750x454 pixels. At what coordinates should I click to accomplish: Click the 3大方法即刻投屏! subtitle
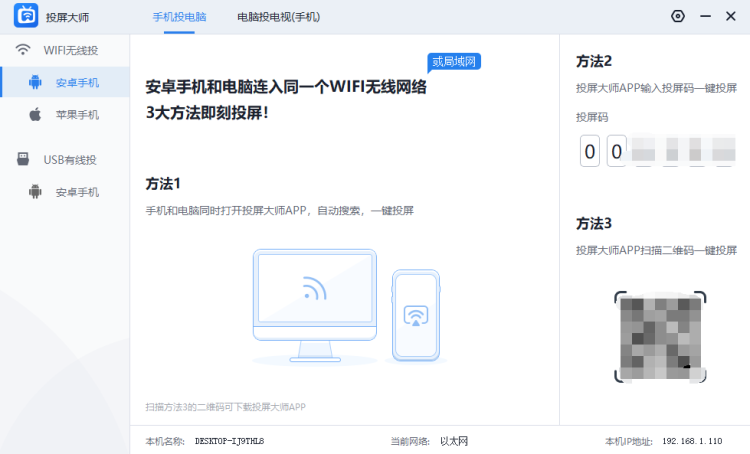pos(207,113)
